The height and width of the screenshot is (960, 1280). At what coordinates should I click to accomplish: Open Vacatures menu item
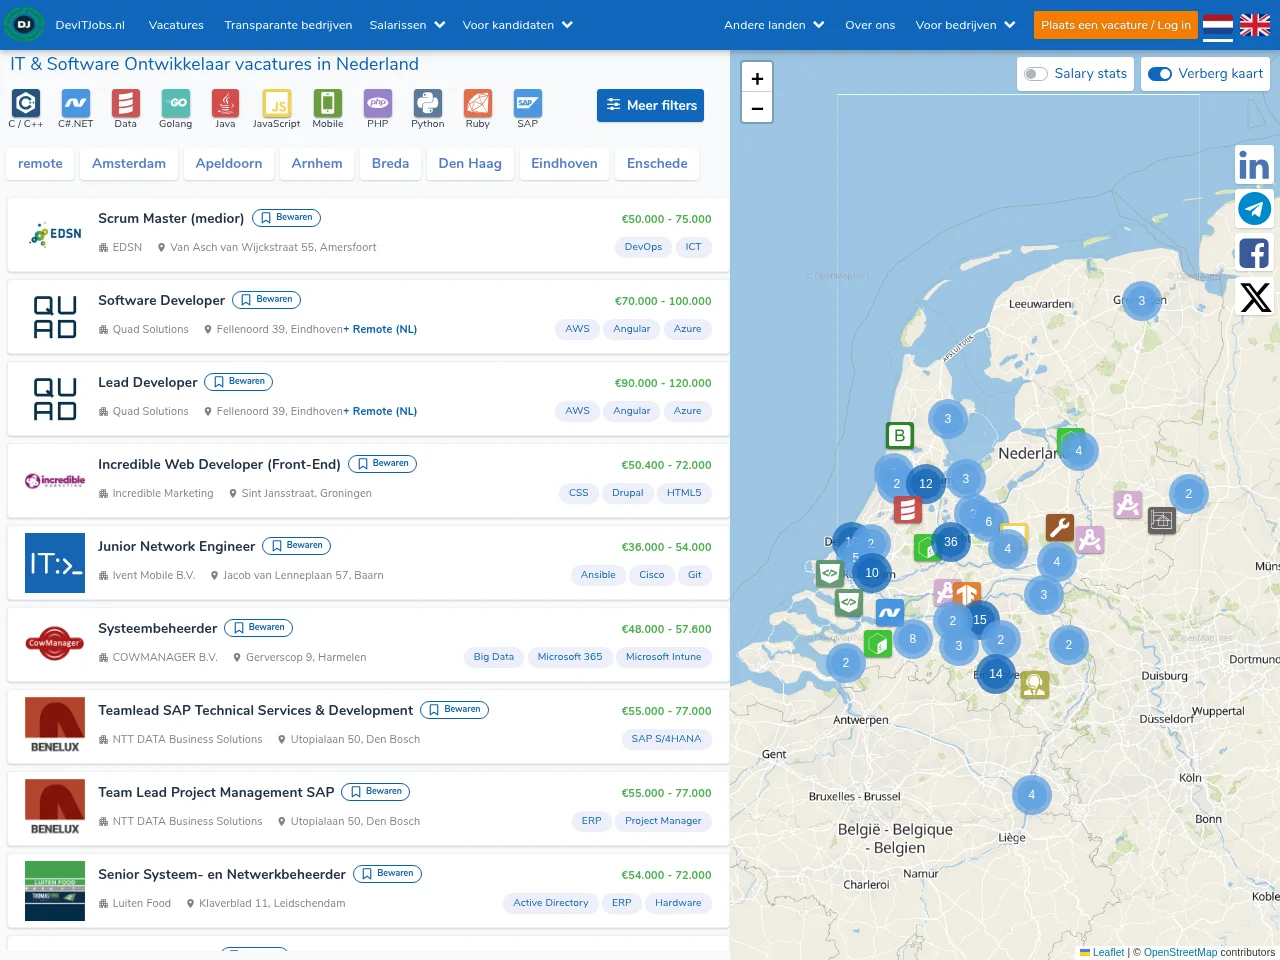[x=176, y=25]
